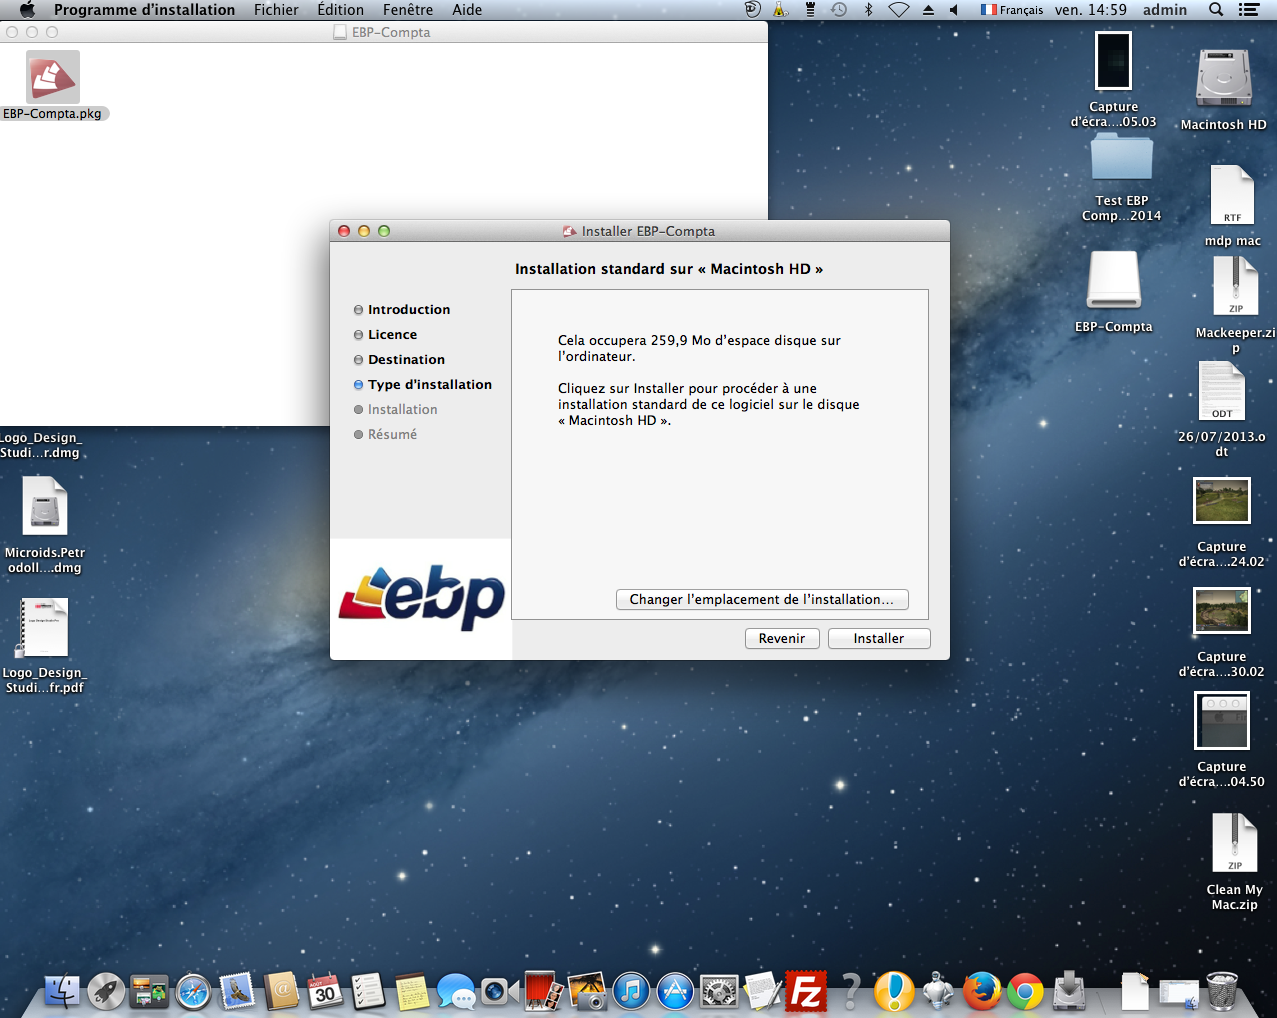The height and width of the screenshot is (1018, 1277).
Task: Open the mdp mac RTF file
Action: [1232, 195]
